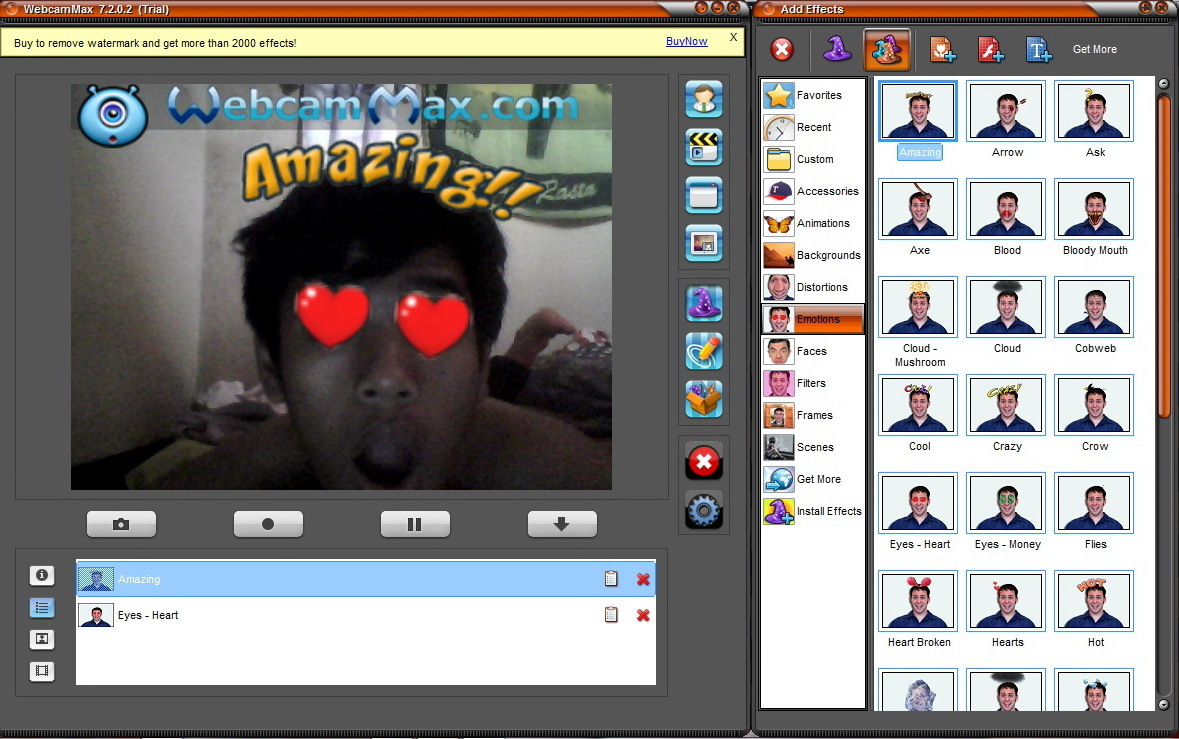Click the effects panel scrollbar up arrow

[x=1164, y=83]
